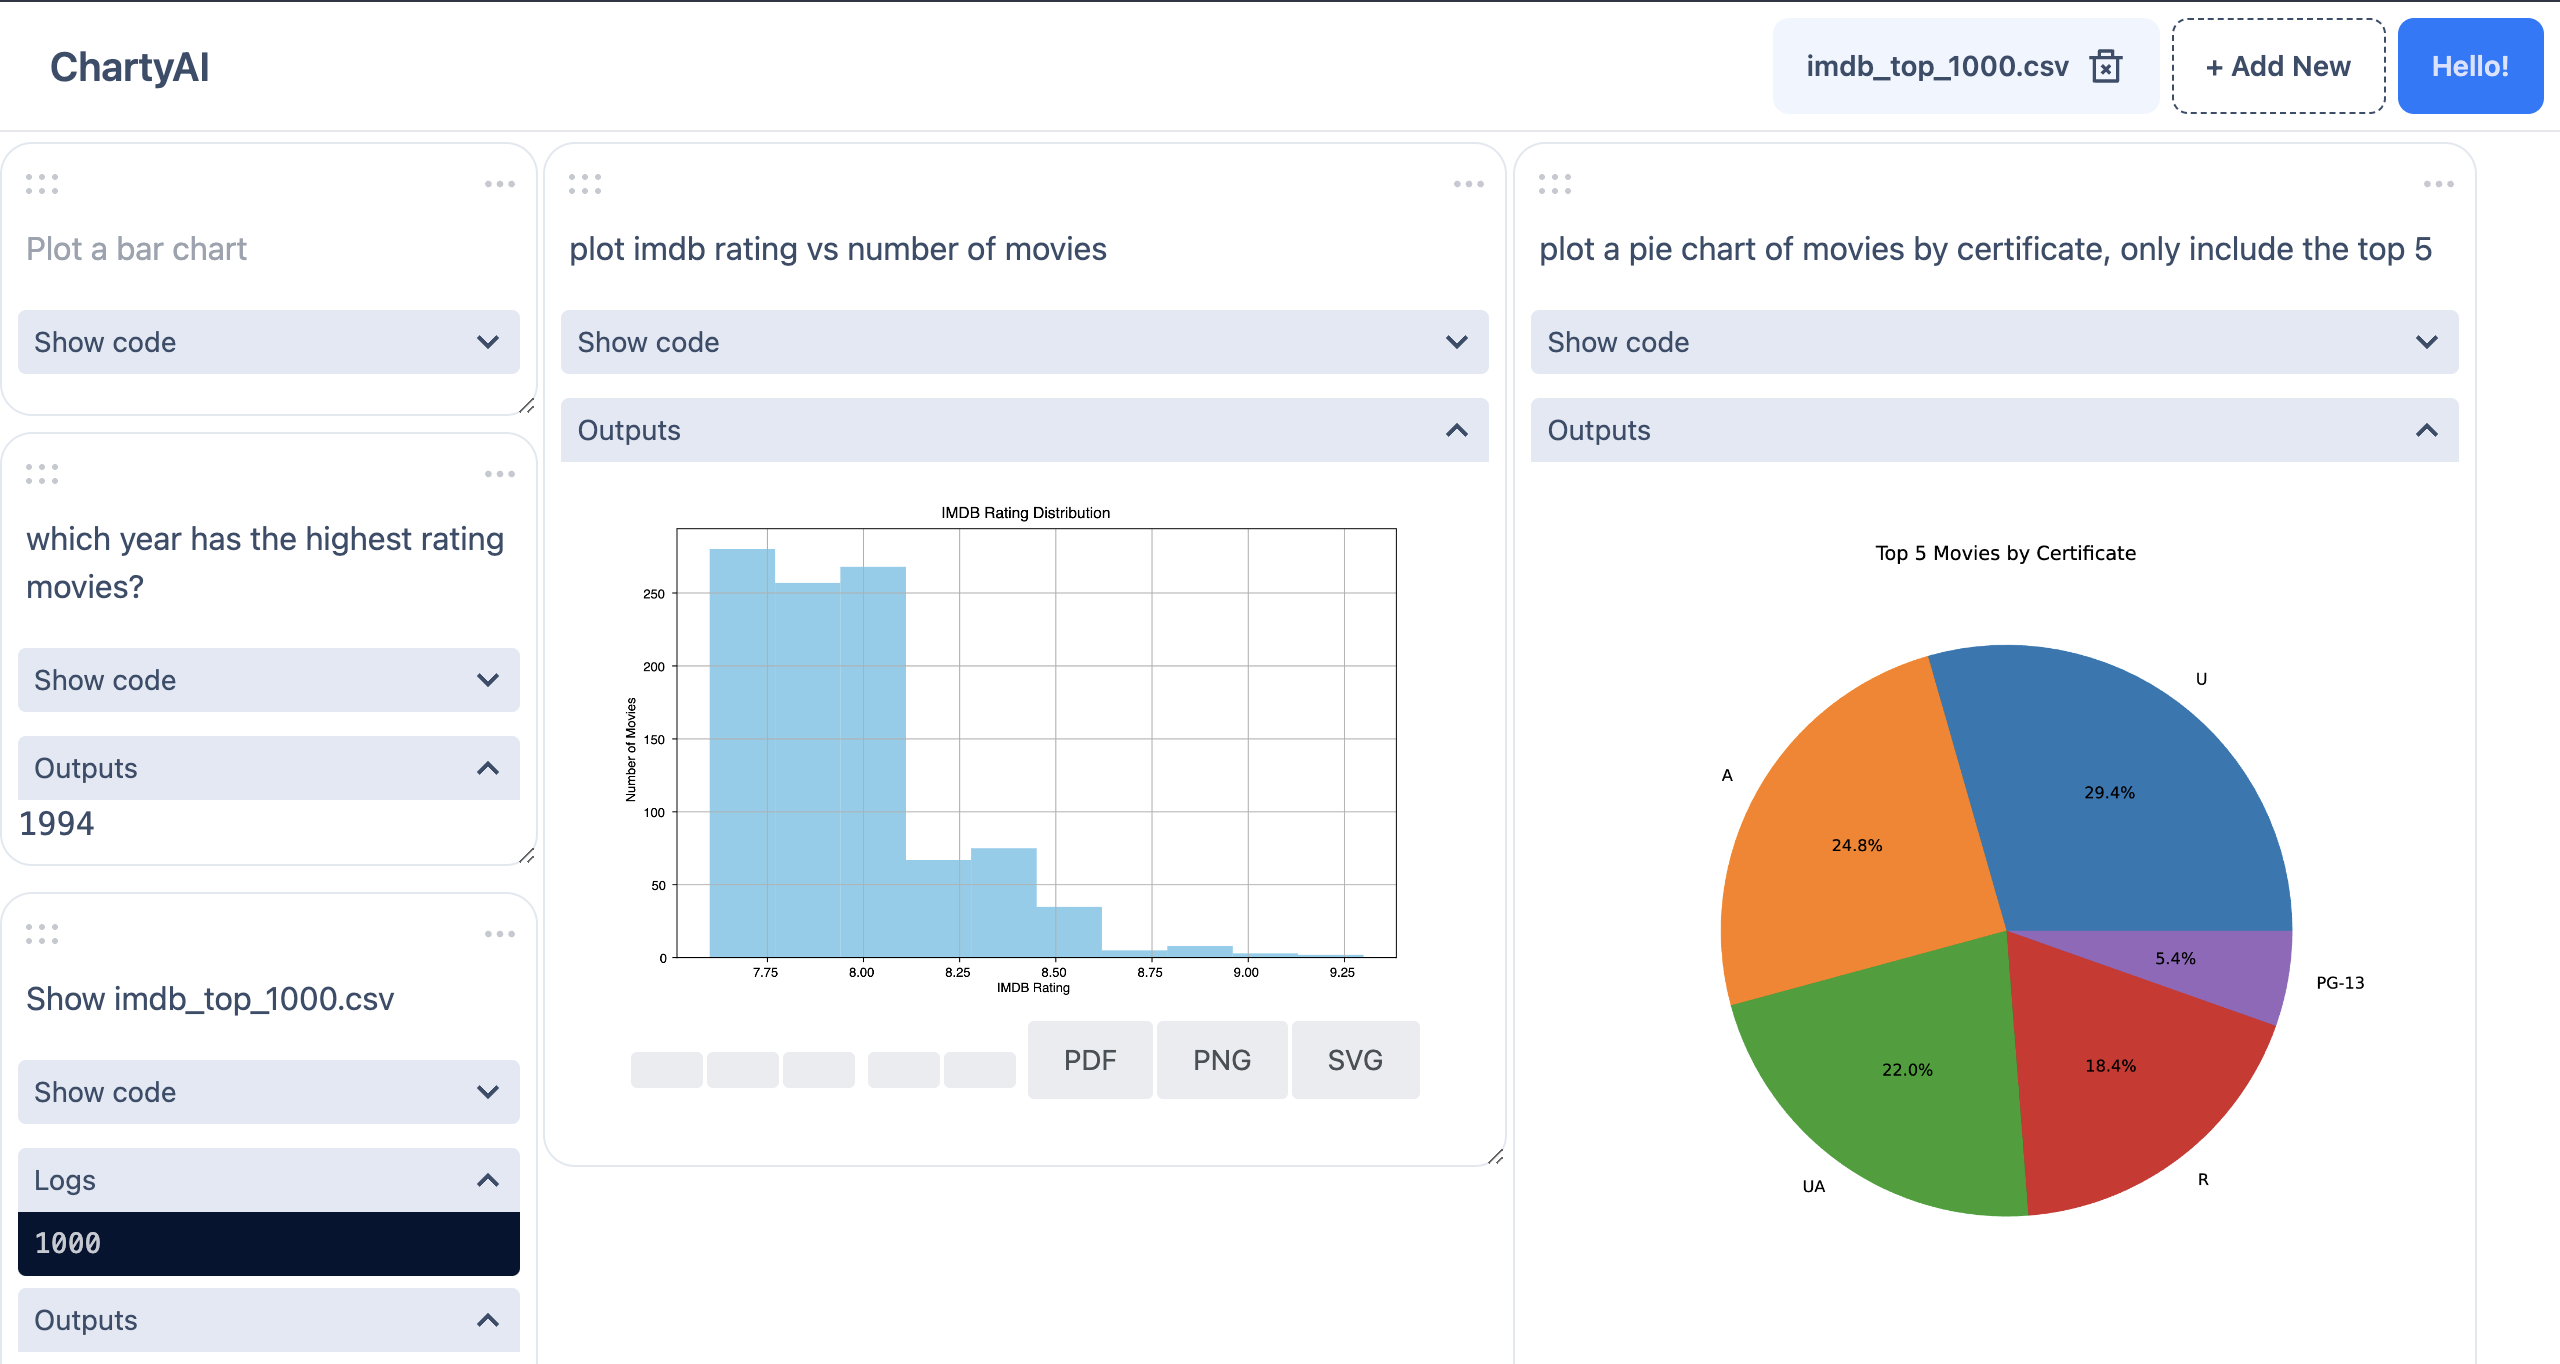Grab the drag handle on pie chart card
The image size is (2560, 1364).
coord(1555,184)
